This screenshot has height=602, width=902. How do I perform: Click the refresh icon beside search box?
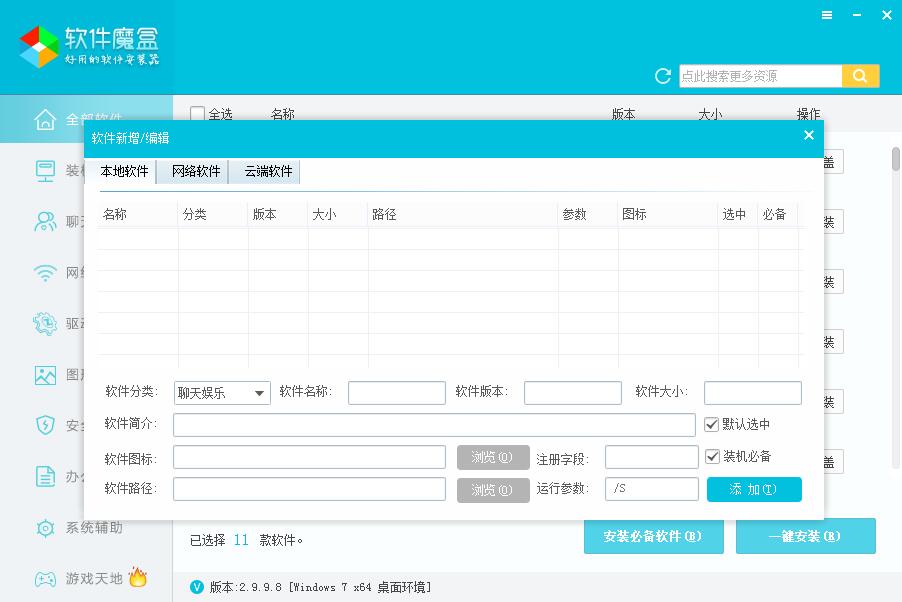point(662,76)
